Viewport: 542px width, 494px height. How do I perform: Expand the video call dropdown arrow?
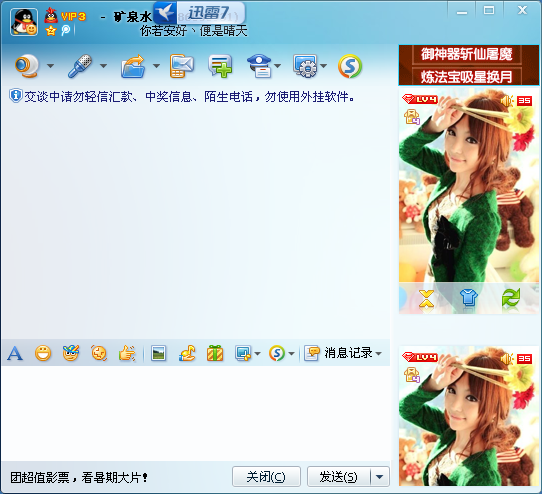pos(50,66)
